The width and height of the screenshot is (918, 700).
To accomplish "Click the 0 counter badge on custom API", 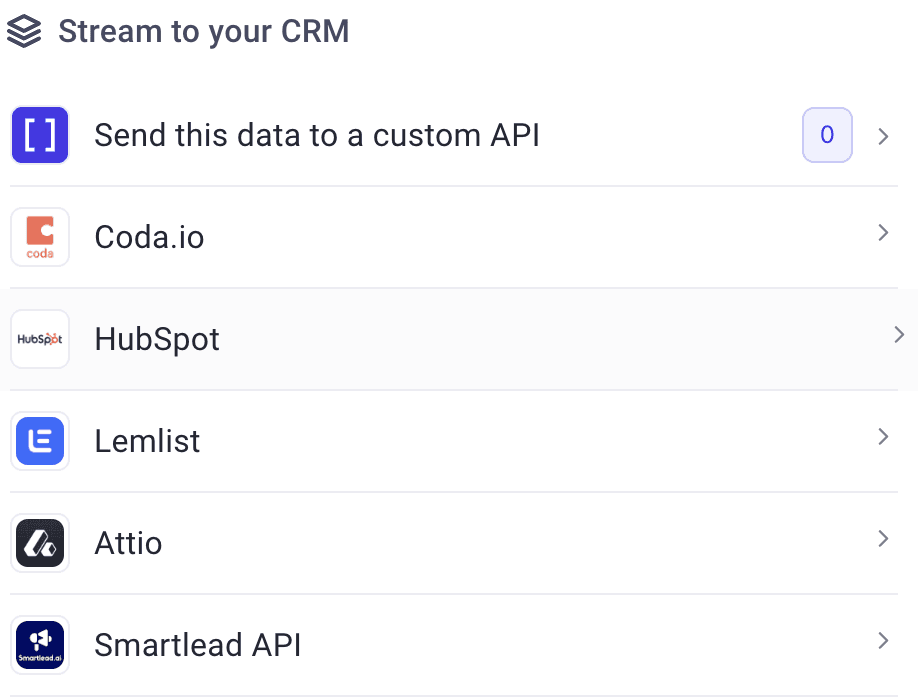I will click(x=827, y=134).
